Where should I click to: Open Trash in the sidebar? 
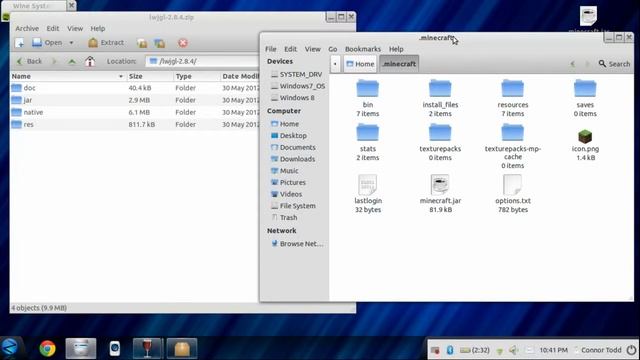click(x=284, y=218)
